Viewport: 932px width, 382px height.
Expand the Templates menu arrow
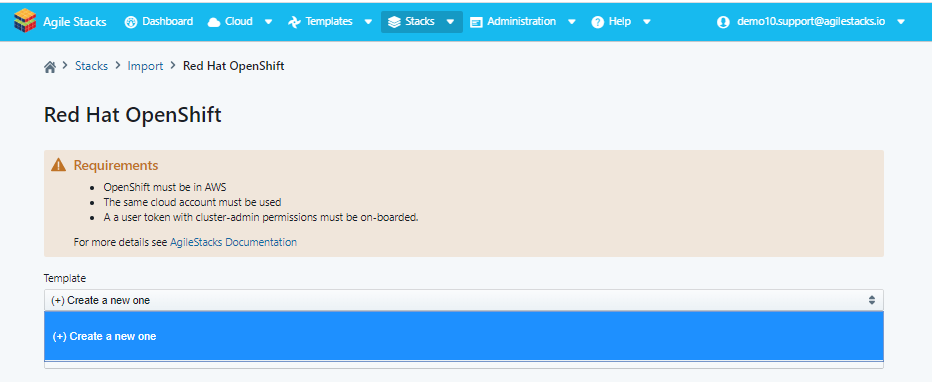click(x=368, y=22)
